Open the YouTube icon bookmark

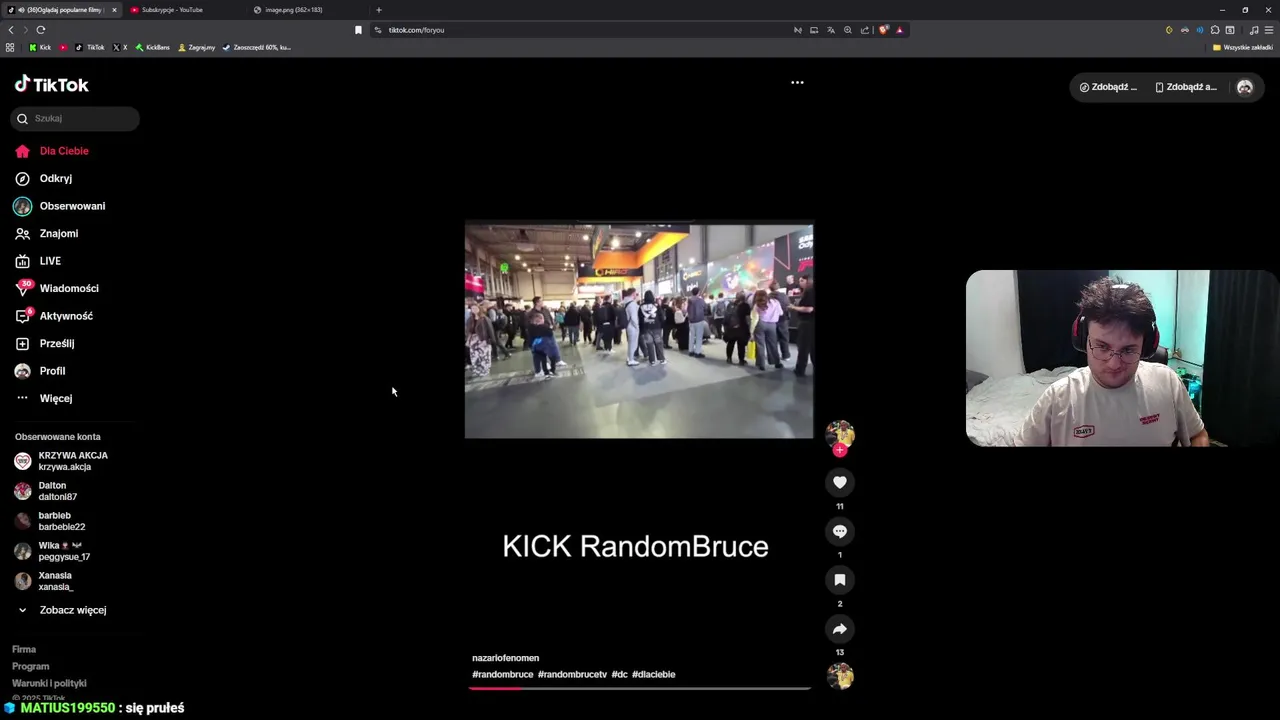coord(64,47)
